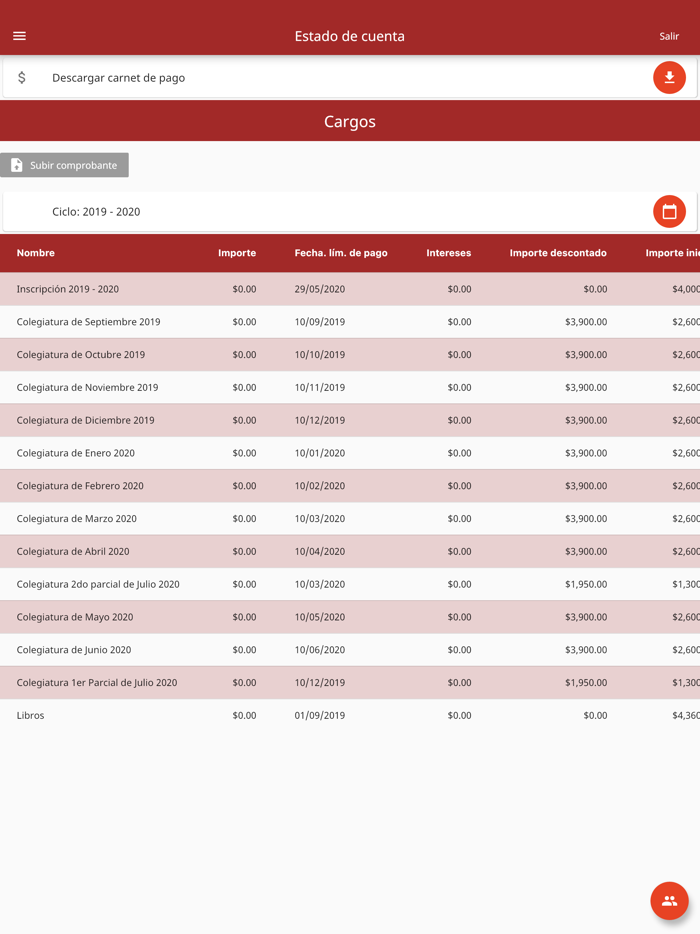Image resolution: width=700 pixels, height=934 pixels.
Task: Open the hamburger navigation menu
Action: pos(19,36)
